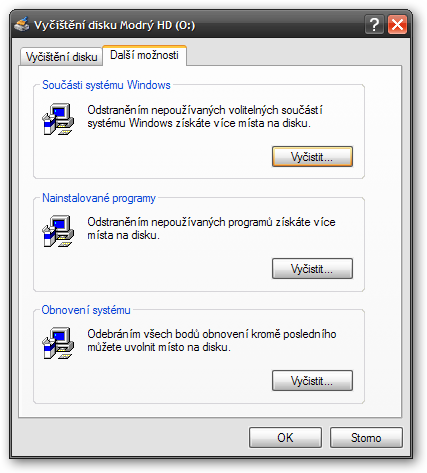
Task: Click the computer icon beside Součásti systému Windows
Action: coord(58,119)
